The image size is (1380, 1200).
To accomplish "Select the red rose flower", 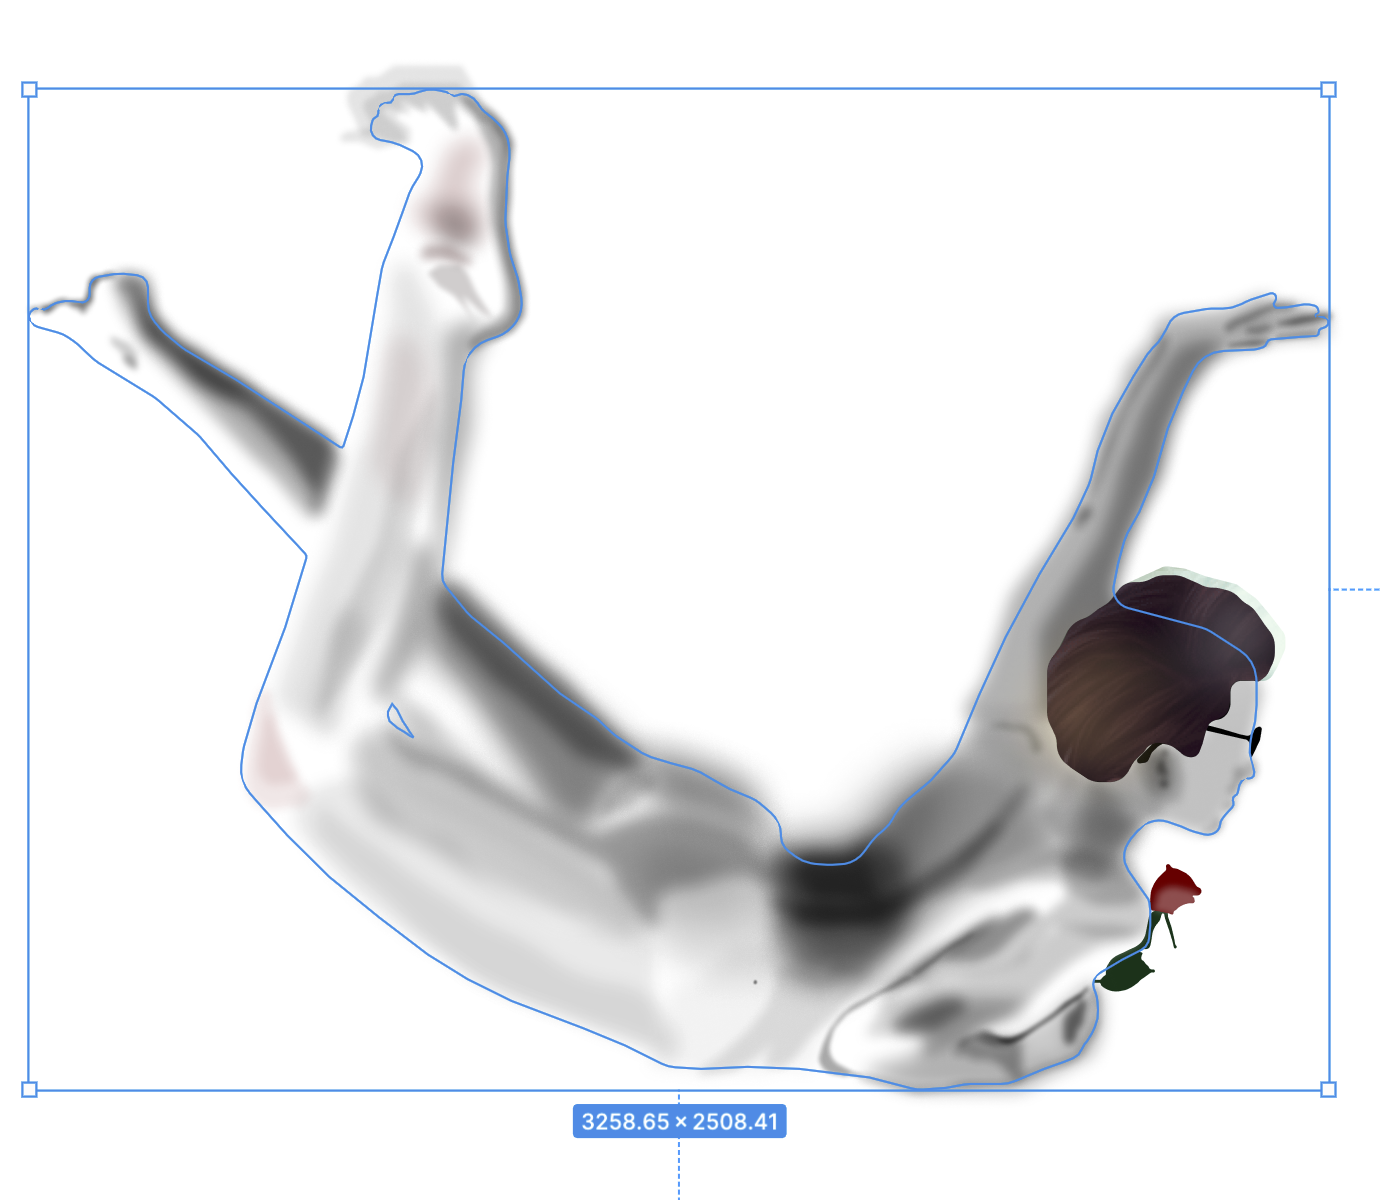I will [x=1172, y=889].
